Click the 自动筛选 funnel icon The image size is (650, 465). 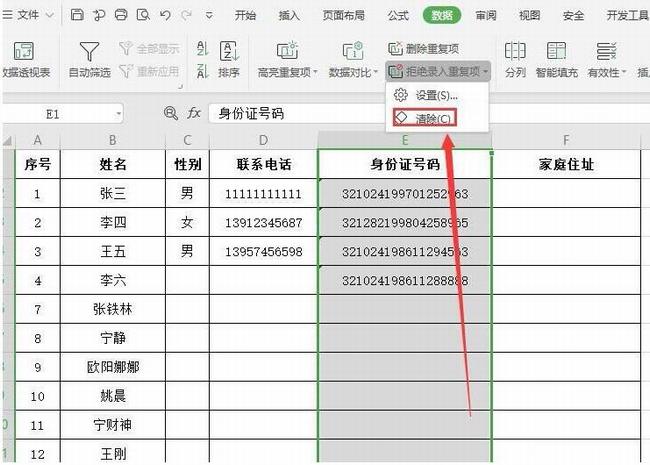[x=89, y=51]
